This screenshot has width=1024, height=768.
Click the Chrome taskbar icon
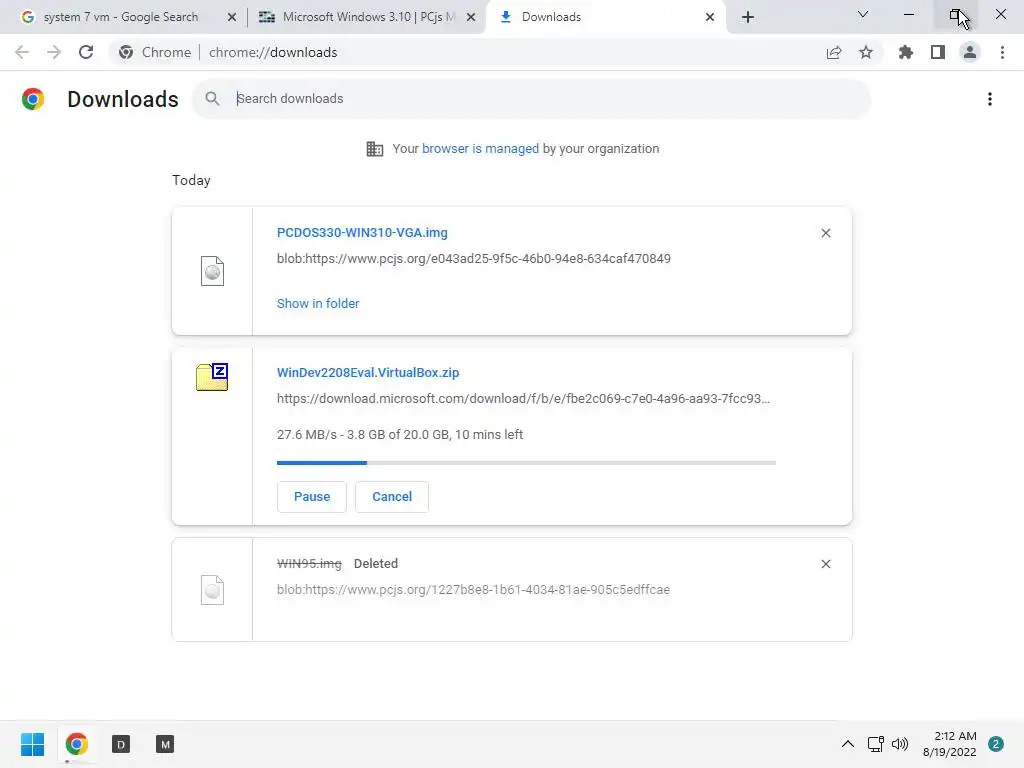coord(76,744)
